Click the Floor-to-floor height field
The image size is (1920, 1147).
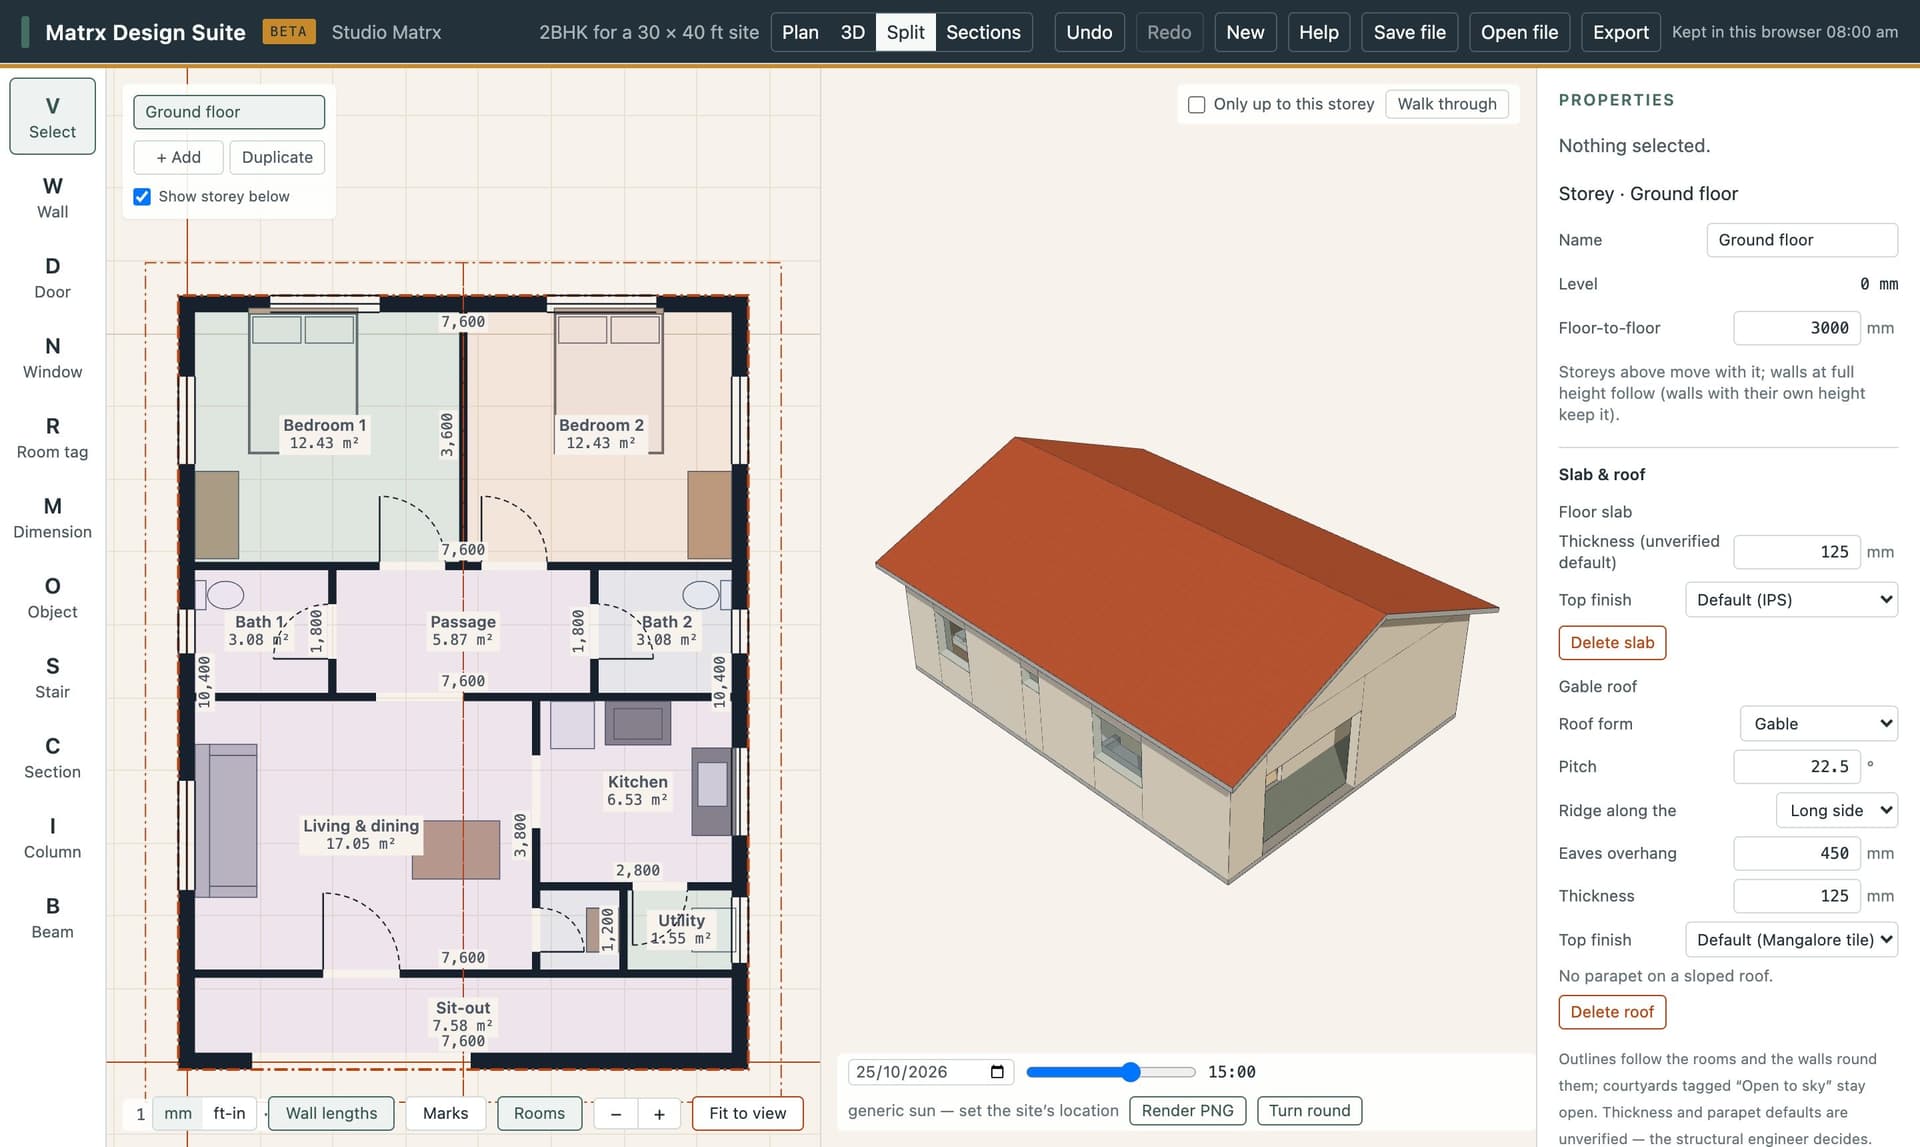tap(1797, 328)
